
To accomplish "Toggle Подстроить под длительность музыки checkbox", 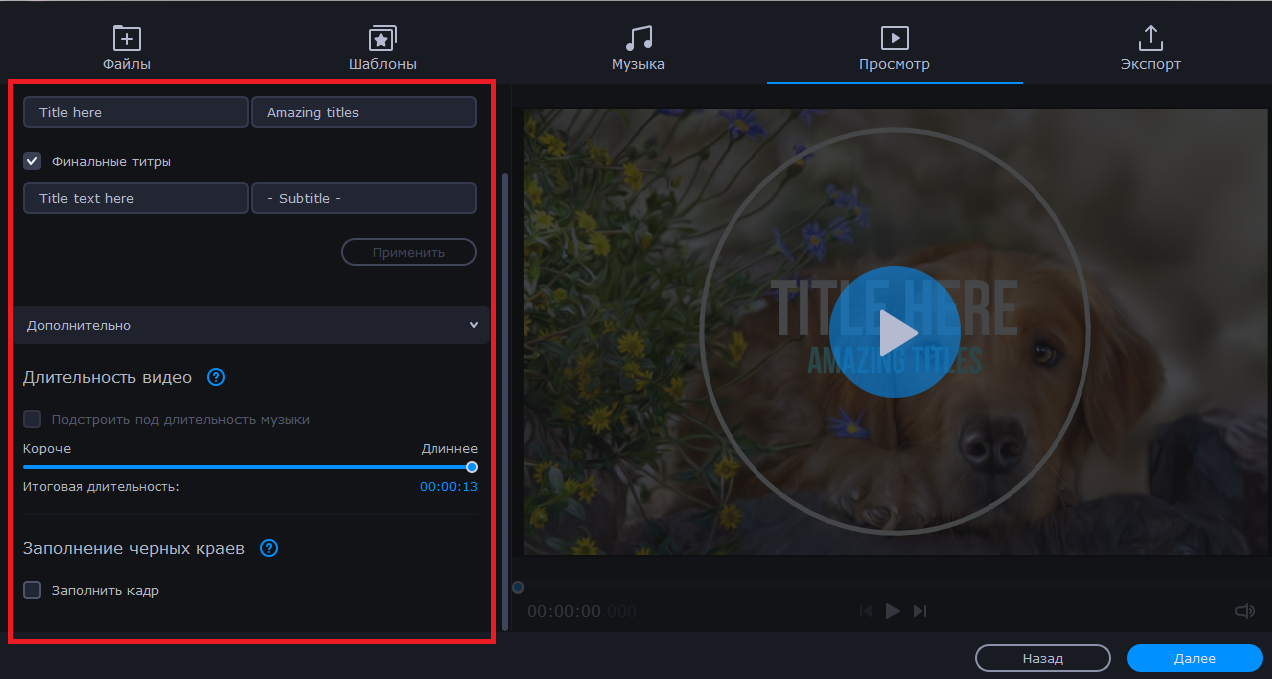I will pyautogui.click(x=33, y=419).
